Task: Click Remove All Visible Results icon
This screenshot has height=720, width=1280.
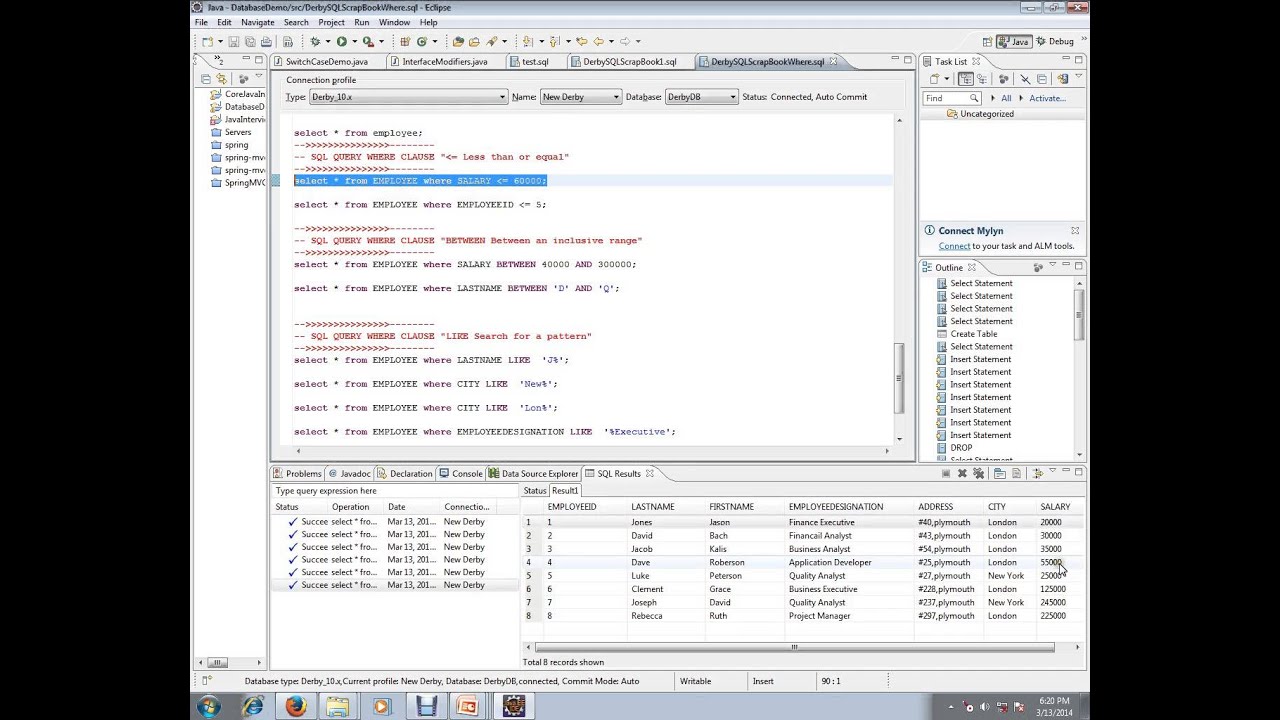Action: click(979, 473)
